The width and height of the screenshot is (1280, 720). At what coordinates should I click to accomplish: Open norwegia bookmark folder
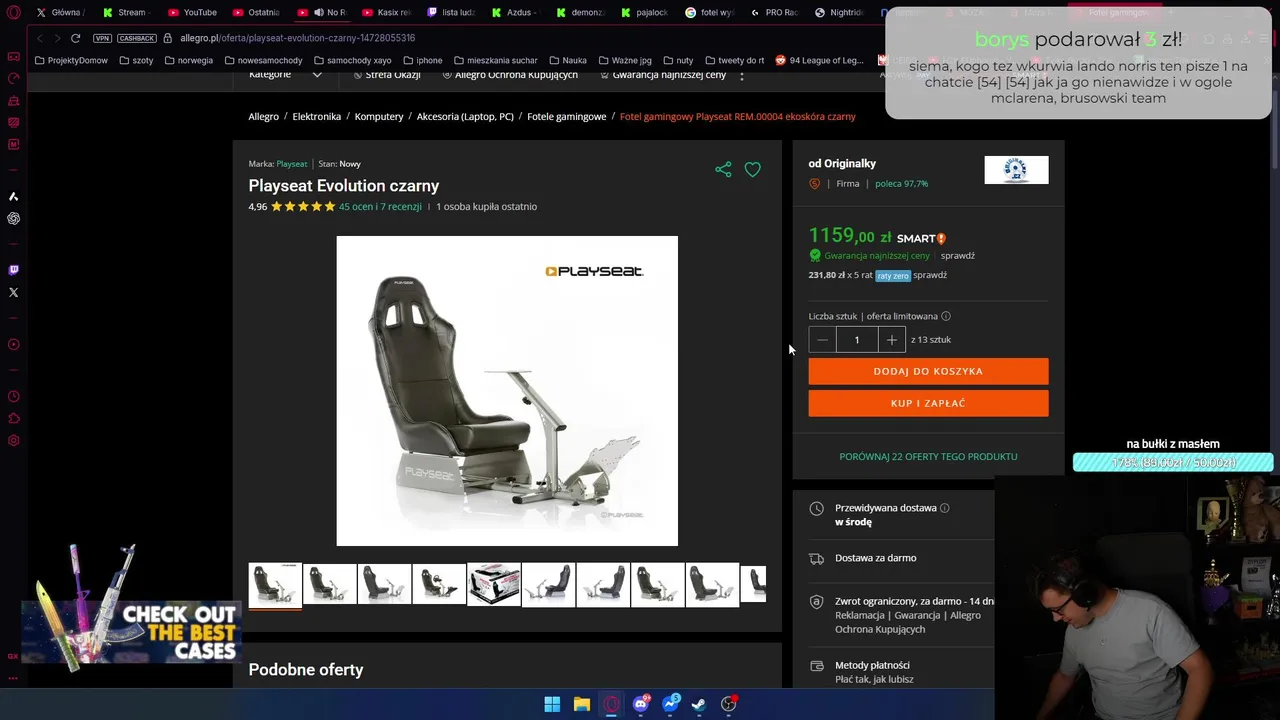pyautogui.click(x=188, y=60)
